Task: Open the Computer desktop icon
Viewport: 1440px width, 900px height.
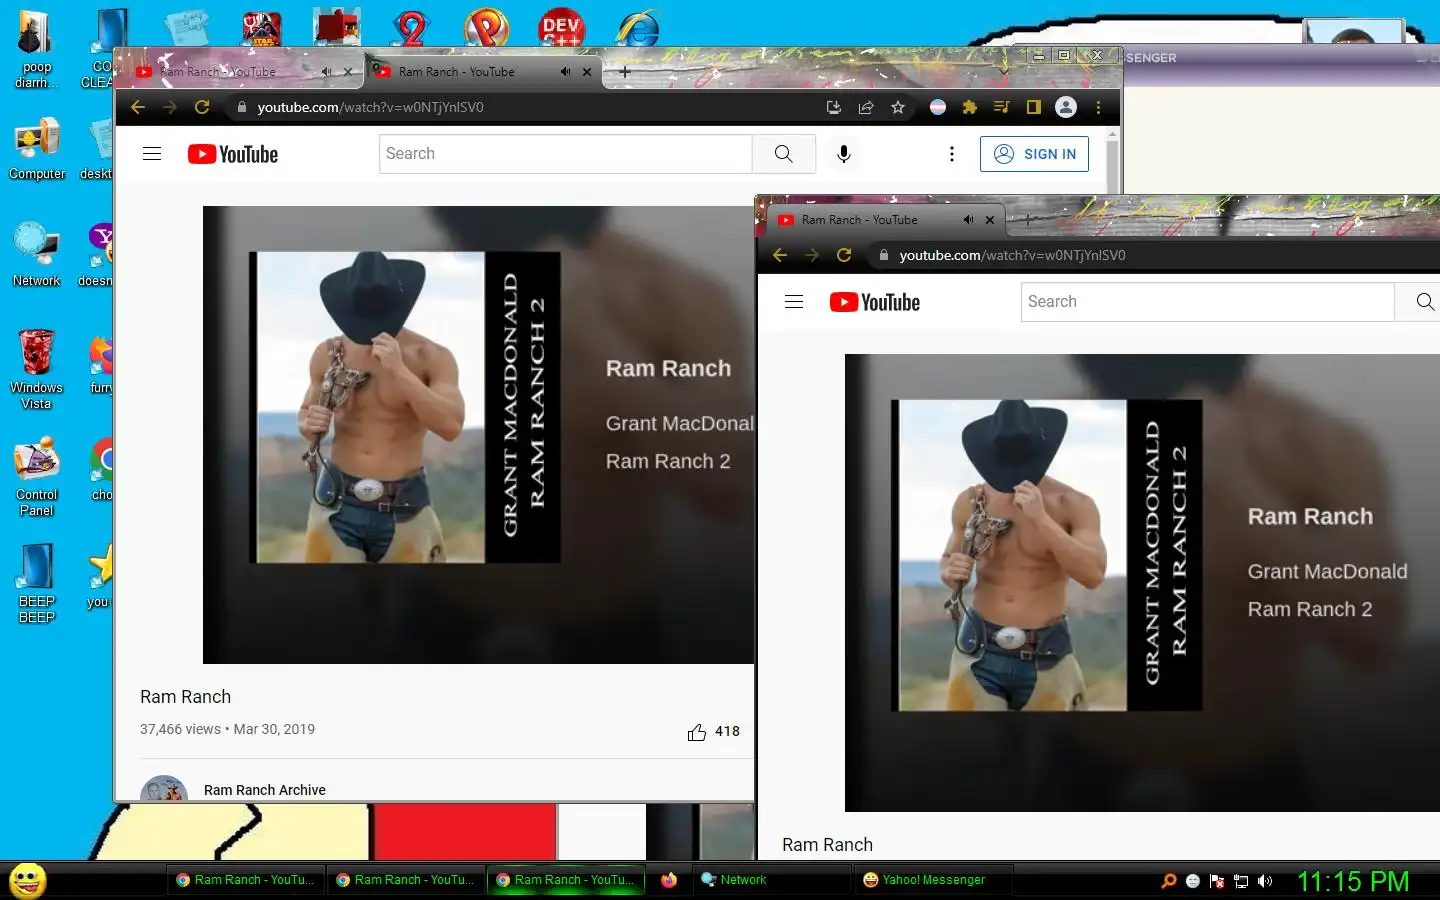Action: (x=37, y=150)
